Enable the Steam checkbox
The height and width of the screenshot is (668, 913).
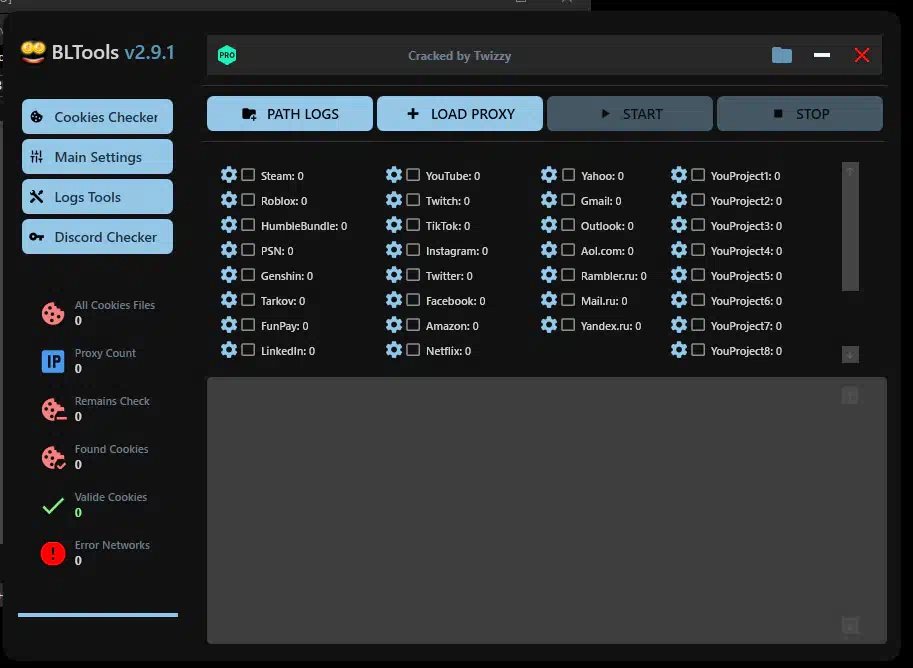click(x=247, y=174)
